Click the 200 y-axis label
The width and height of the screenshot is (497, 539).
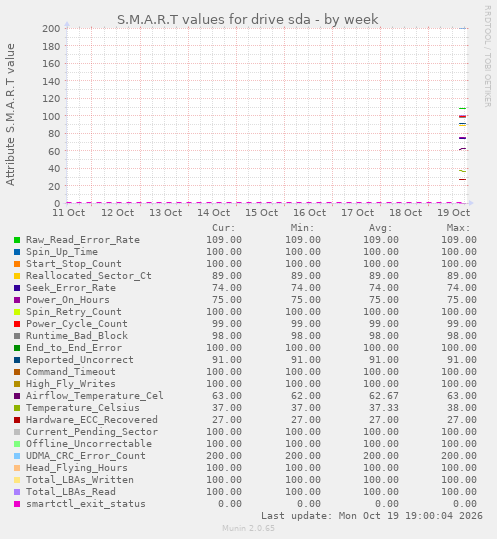coord(51,29)
